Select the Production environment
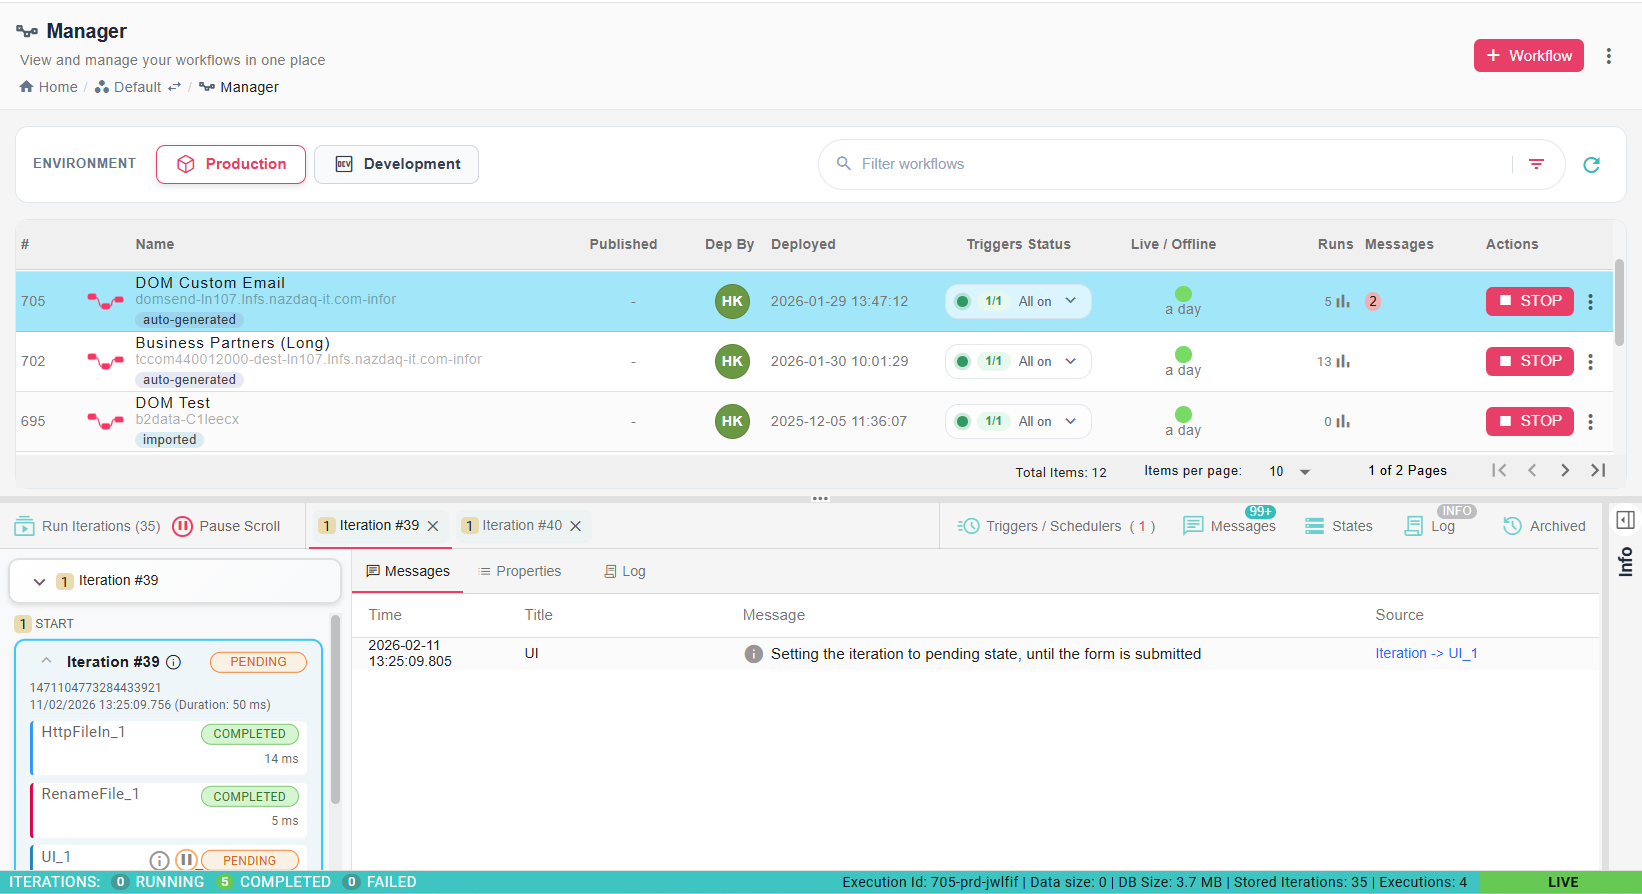 tap(231, 164)
